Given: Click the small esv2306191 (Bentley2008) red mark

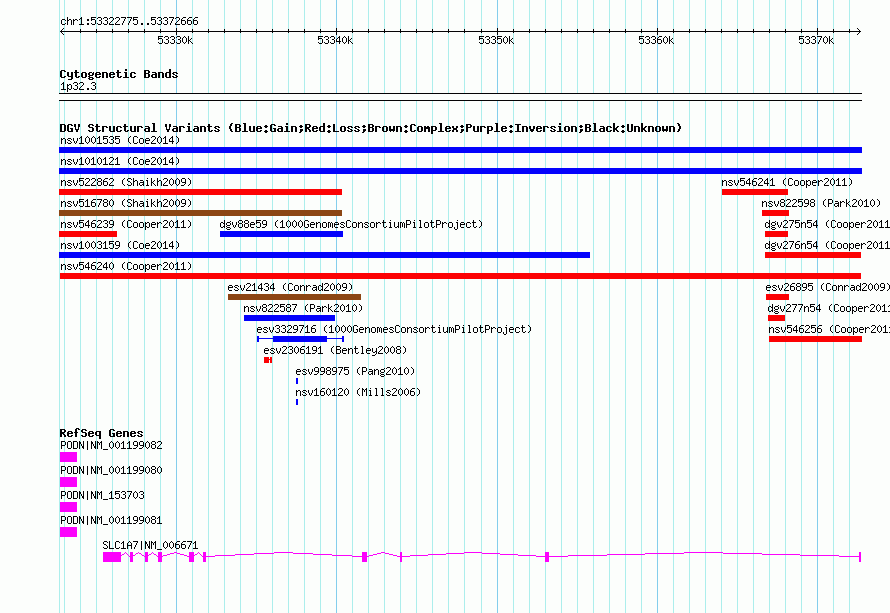Looking at the screenshot, I should [268, 360].
